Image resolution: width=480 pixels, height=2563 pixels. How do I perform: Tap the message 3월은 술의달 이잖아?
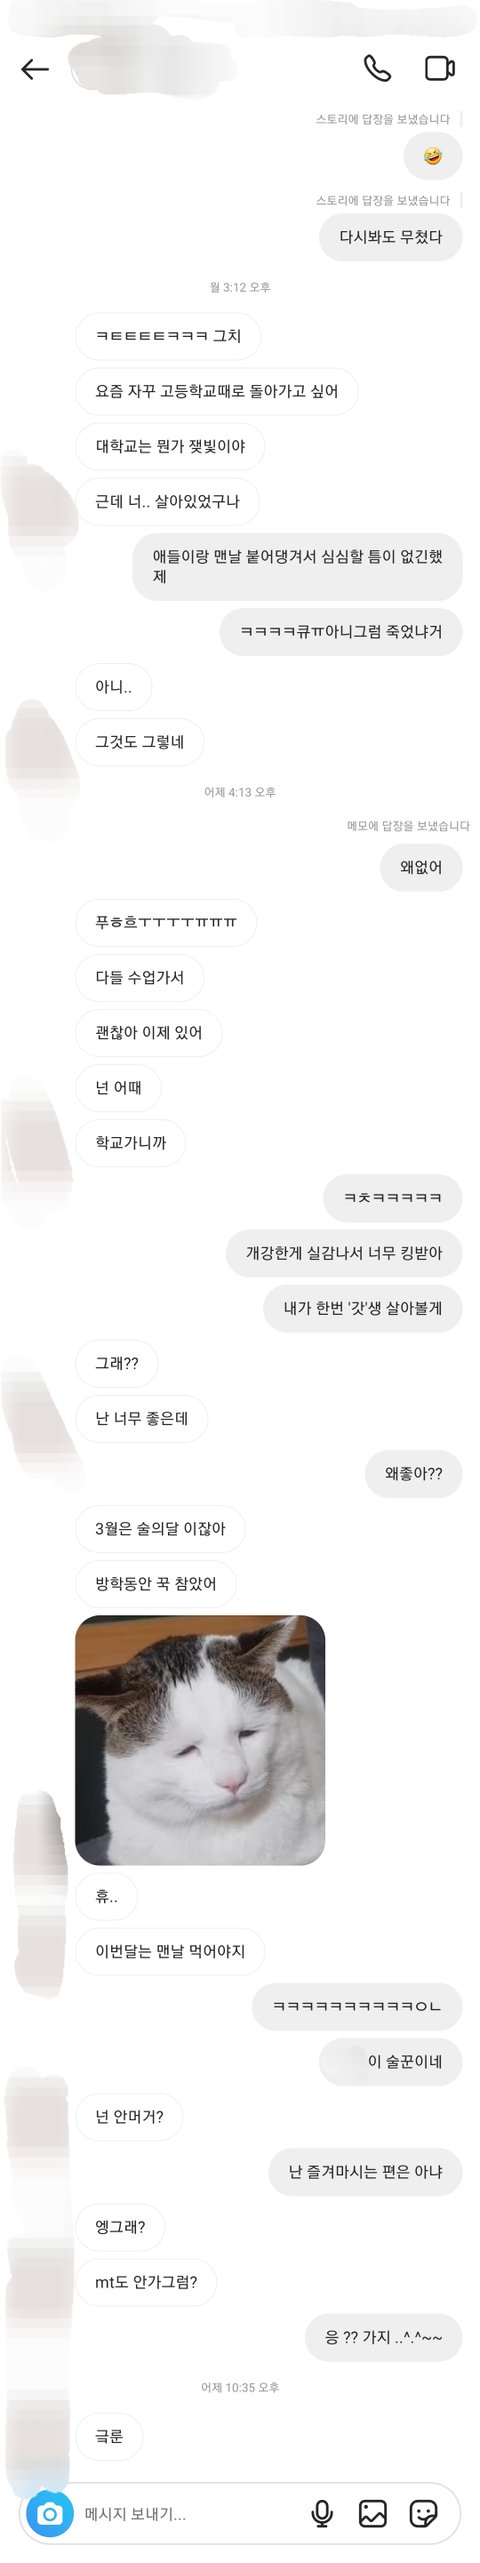pyautogui.click(x=160, y=1528)
